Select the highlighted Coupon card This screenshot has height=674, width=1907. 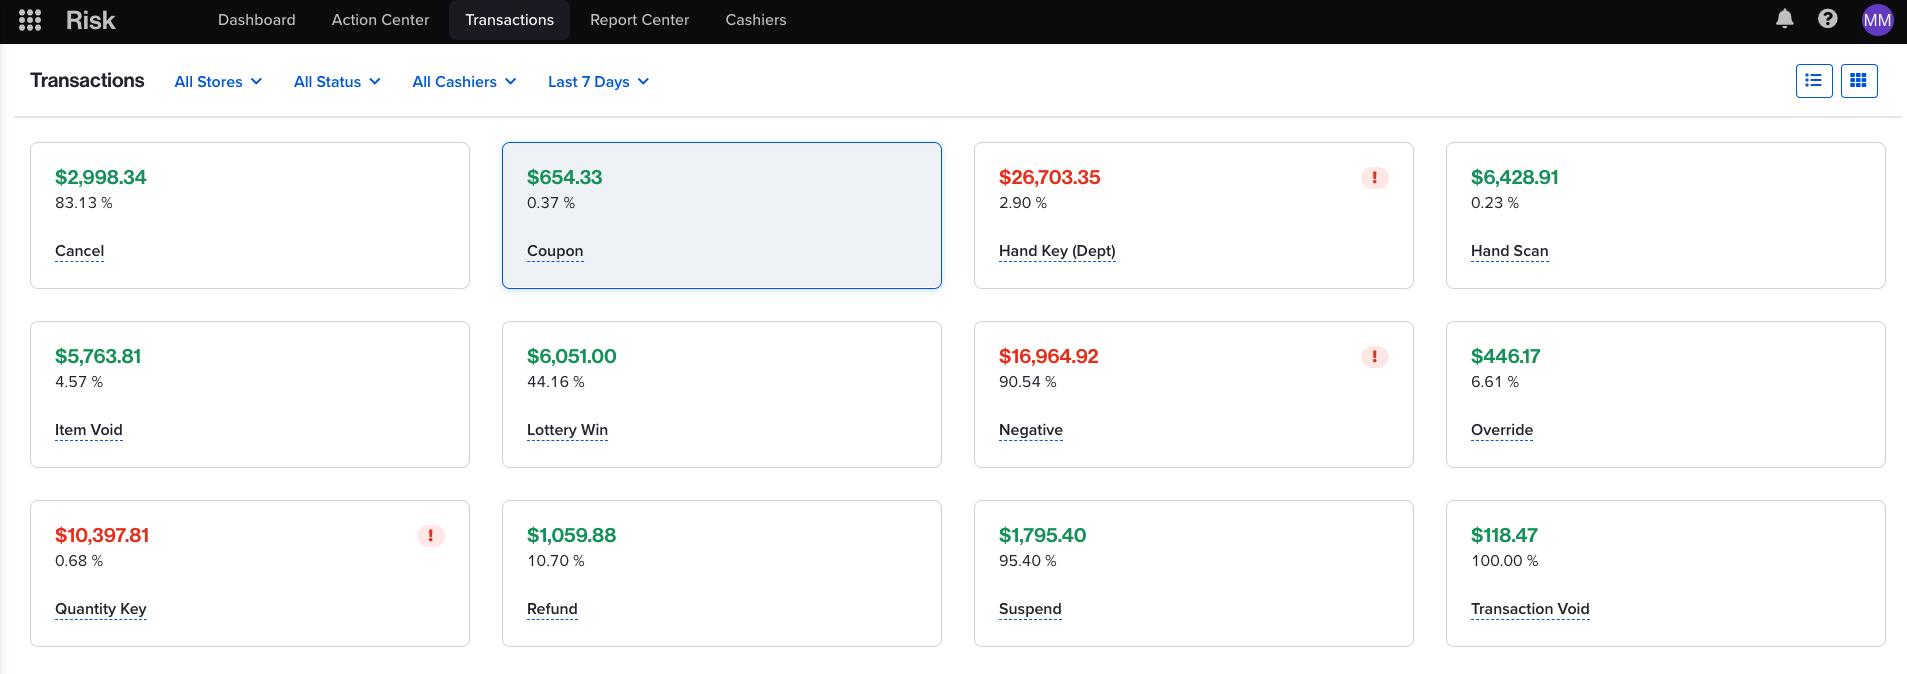pyautogui.click(x=721, y=215)
